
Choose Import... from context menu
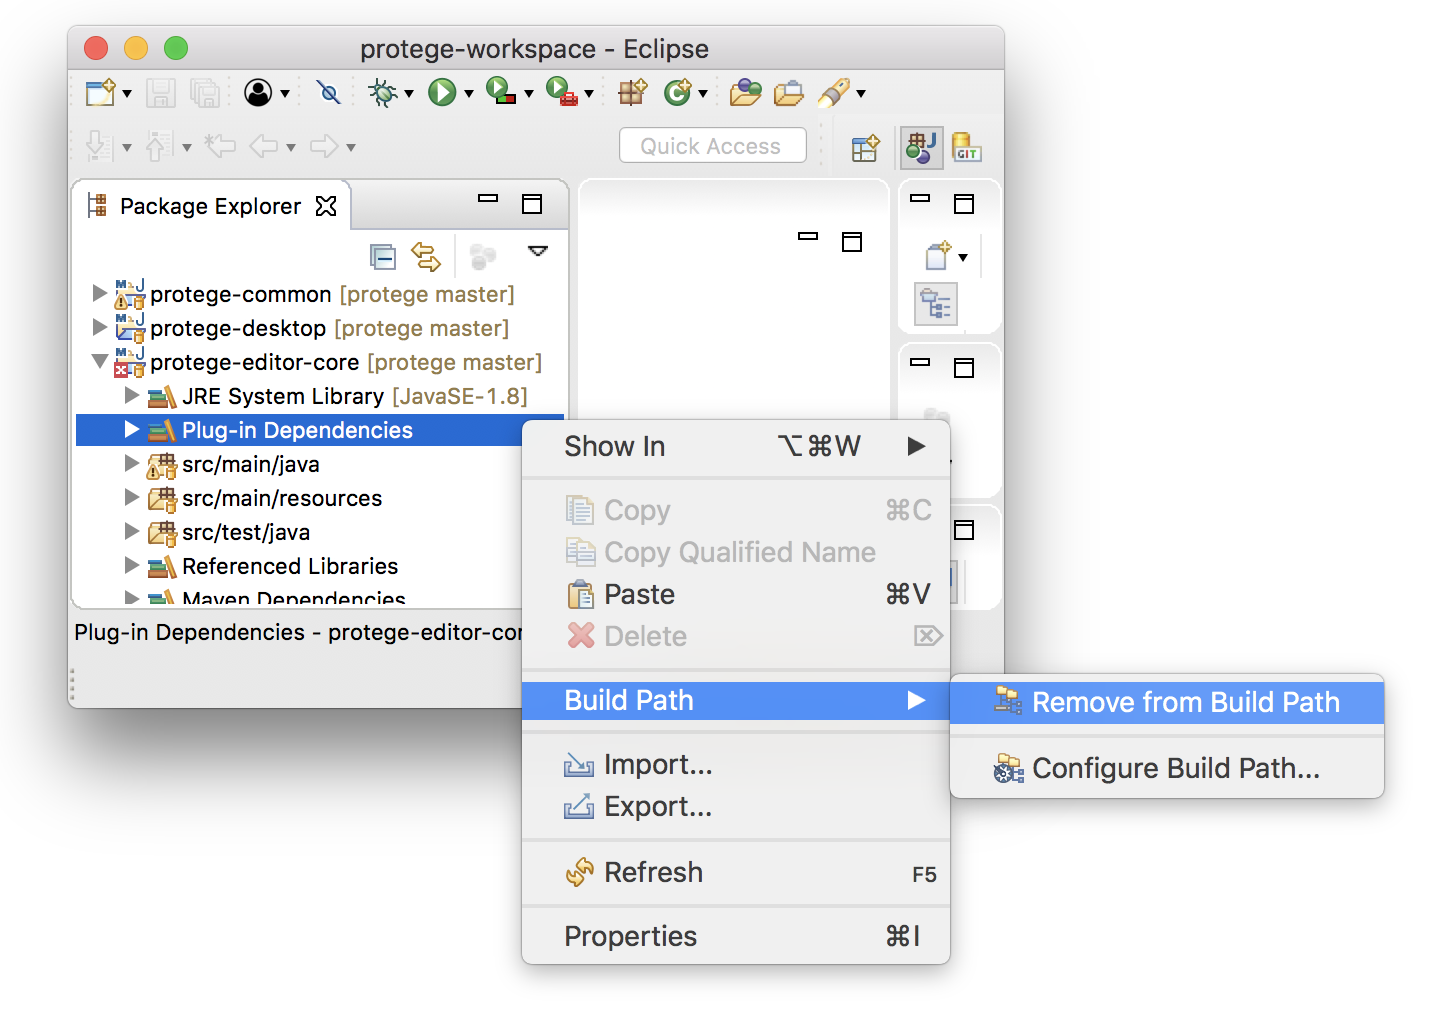(736, 765)
